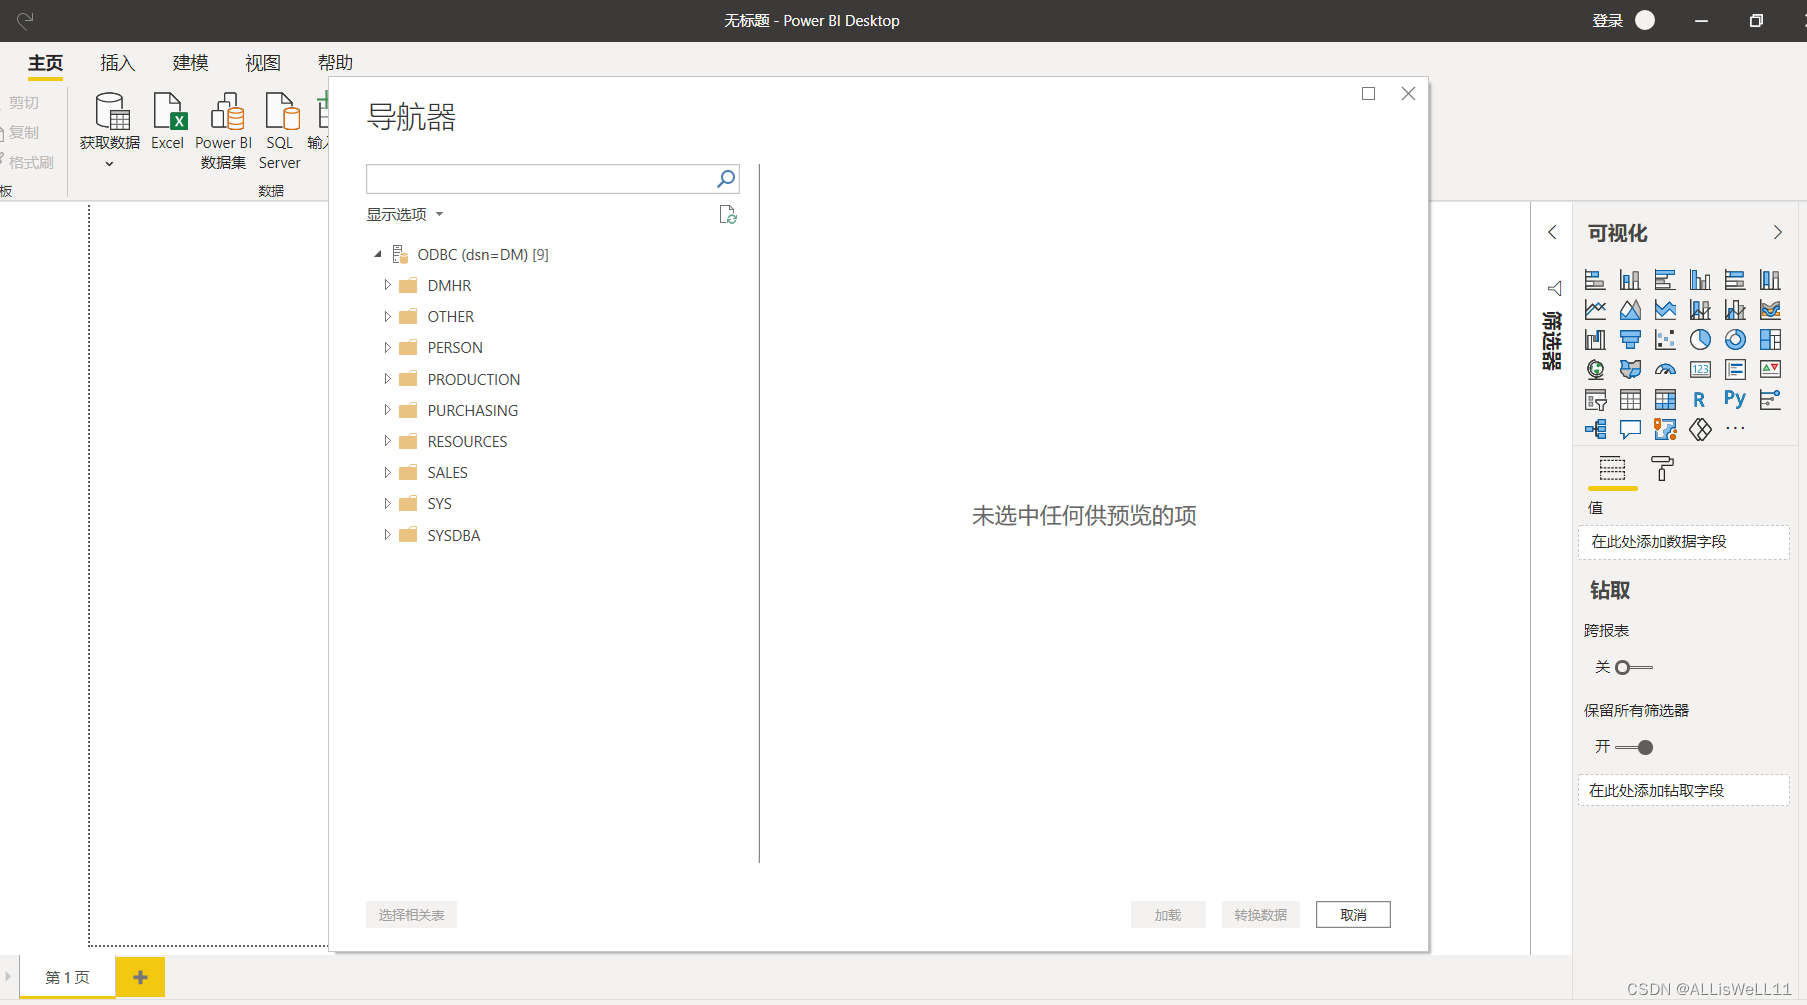The height and width of the screenshot is (1005, 1807).
Task: Select the slicer visual
Action: (x=1595, y=400)
